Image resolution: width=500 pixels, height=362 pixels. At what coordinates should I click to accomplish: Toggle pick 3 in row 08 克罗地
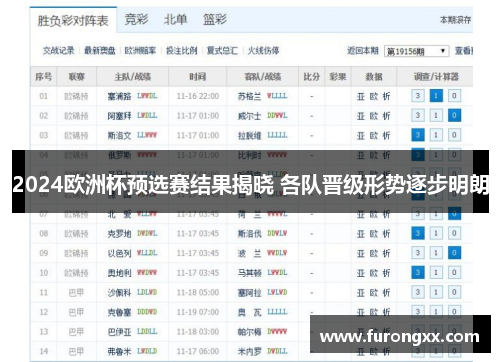tap(418, 233)
